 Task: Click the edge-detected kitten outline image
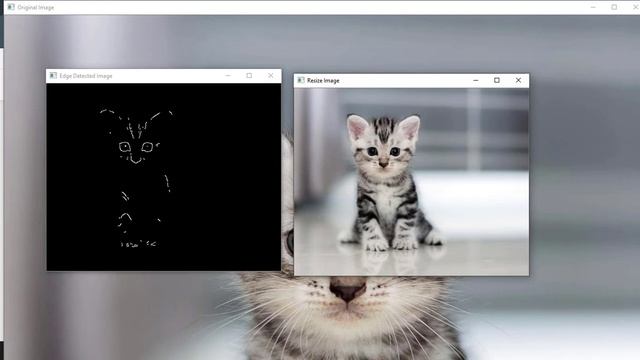click(x=164, y=177)
